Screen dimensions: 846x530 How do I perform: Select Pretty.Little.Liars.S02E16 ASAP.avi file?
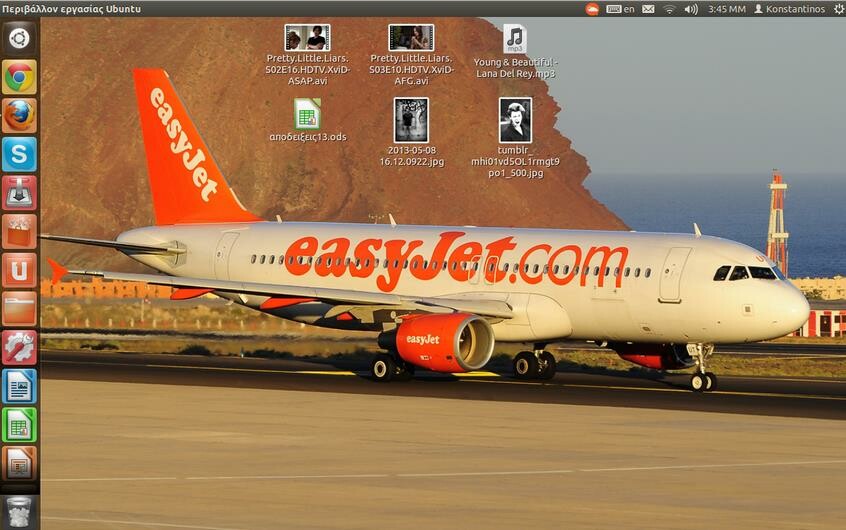tap(308, 55)
